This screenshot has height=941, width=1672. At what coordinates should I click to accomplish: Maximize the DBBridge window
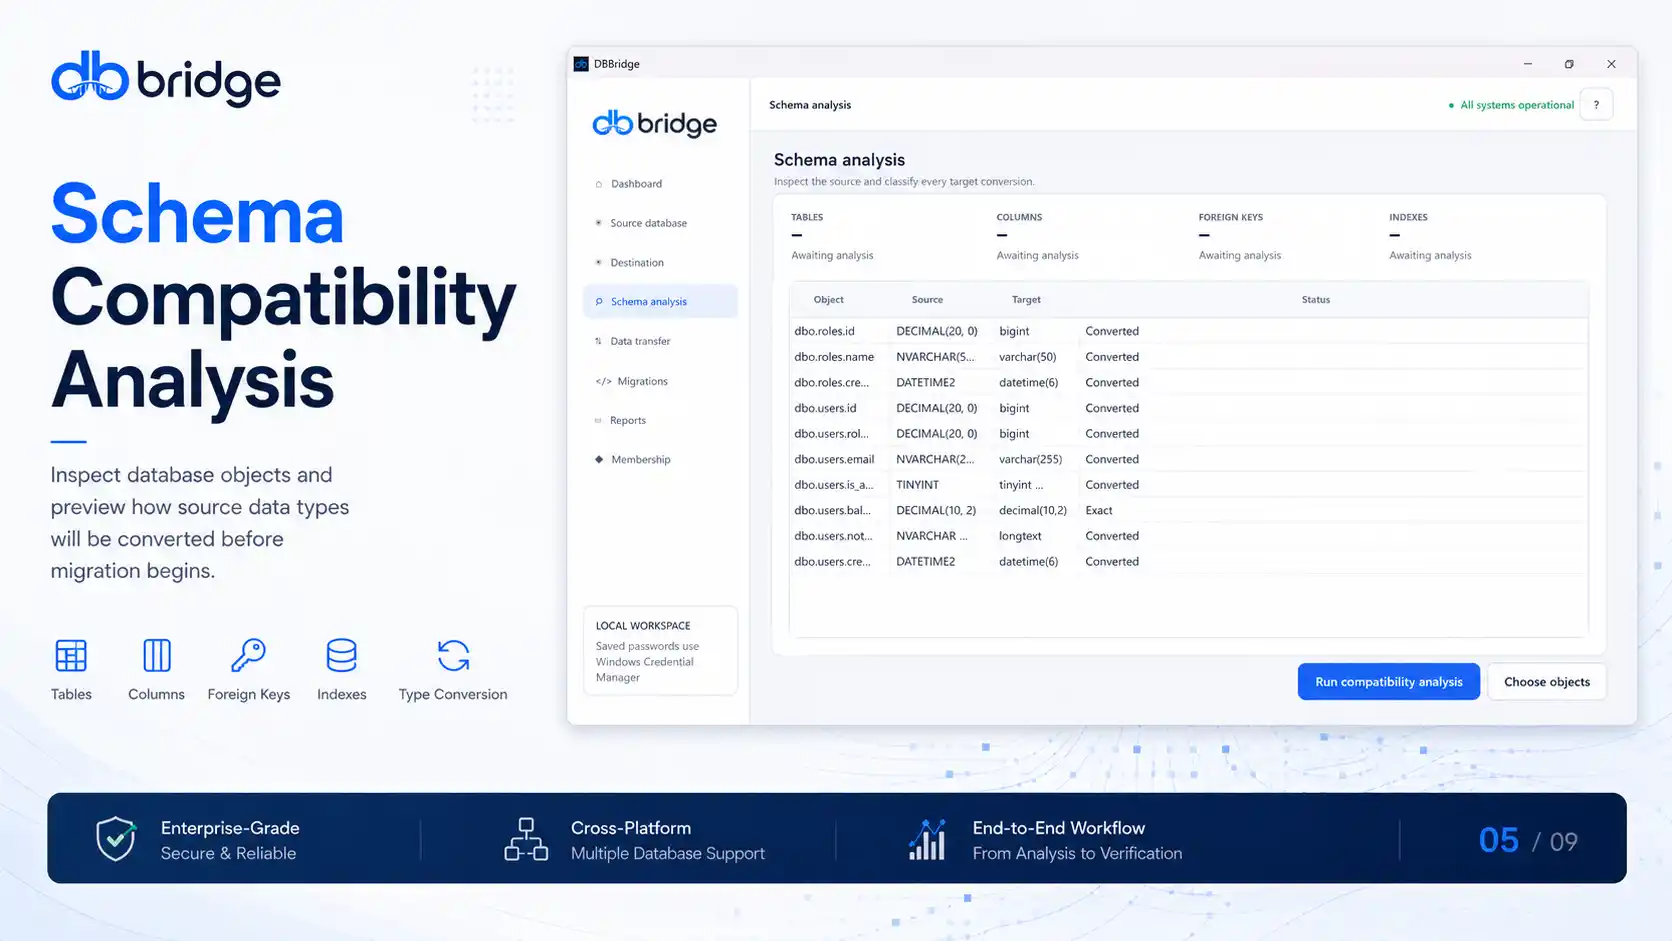click(1569, 64)
